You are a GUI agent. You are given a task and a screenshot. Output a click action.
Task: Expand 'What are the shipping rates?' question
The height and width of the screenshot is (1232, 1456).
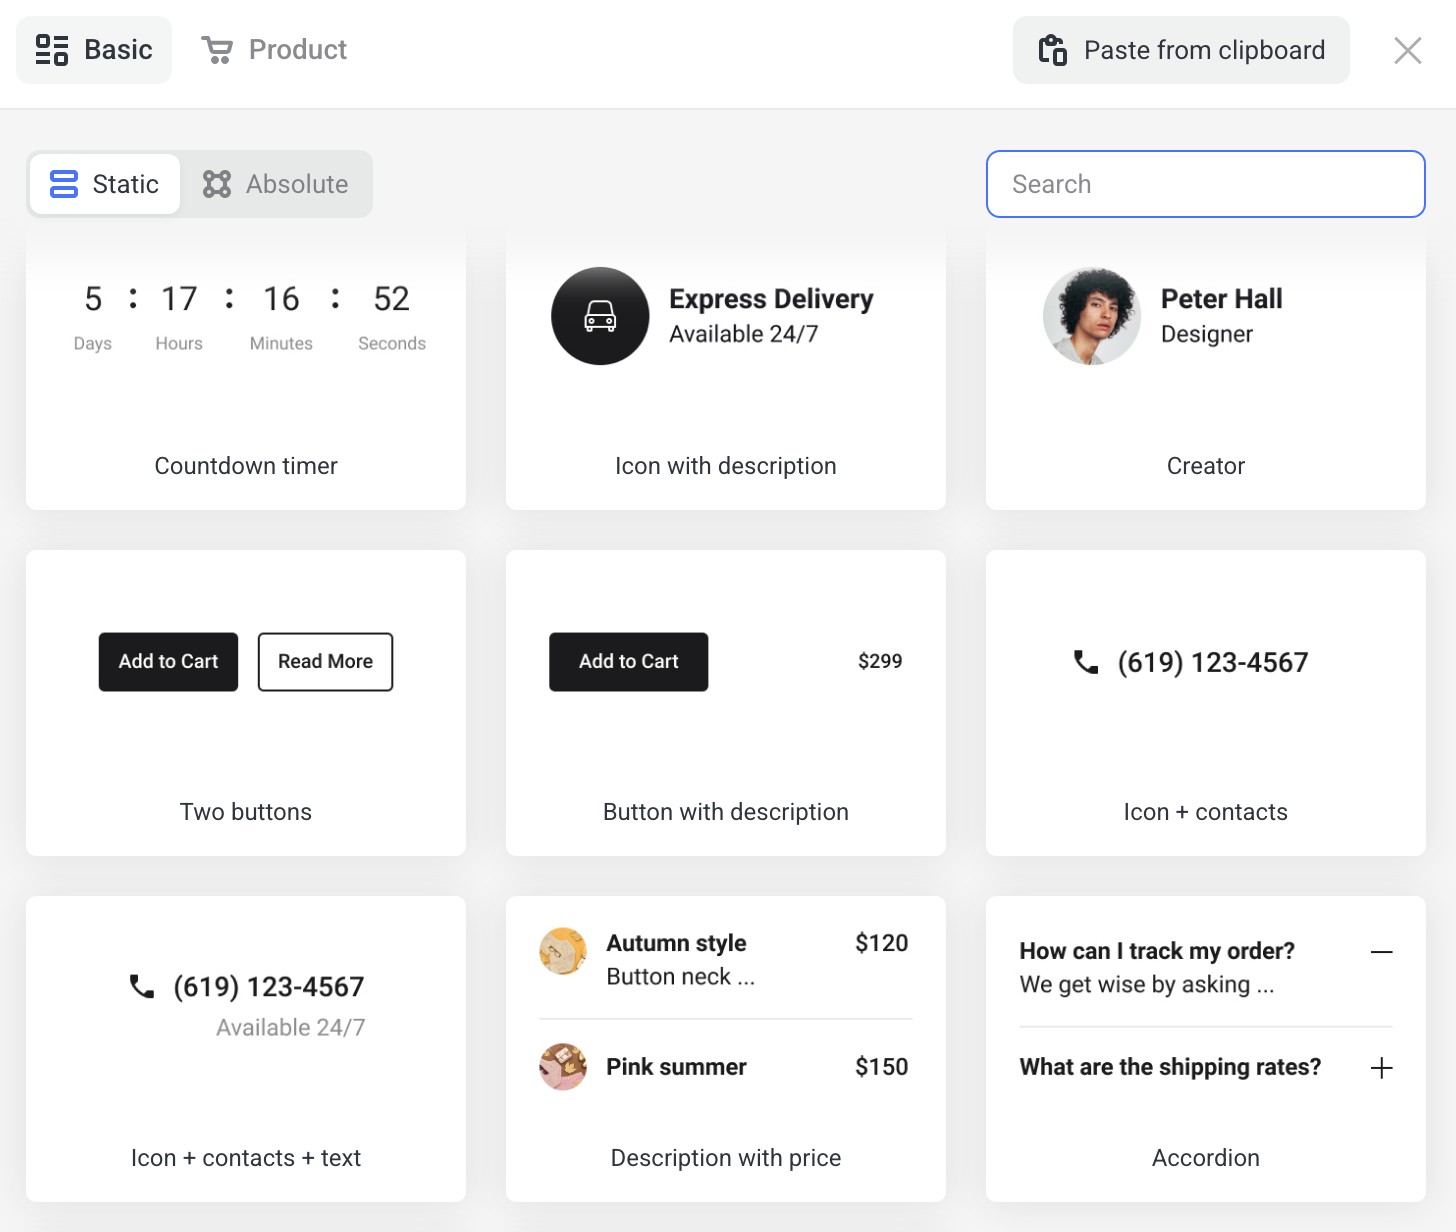coord(1381,1068)
